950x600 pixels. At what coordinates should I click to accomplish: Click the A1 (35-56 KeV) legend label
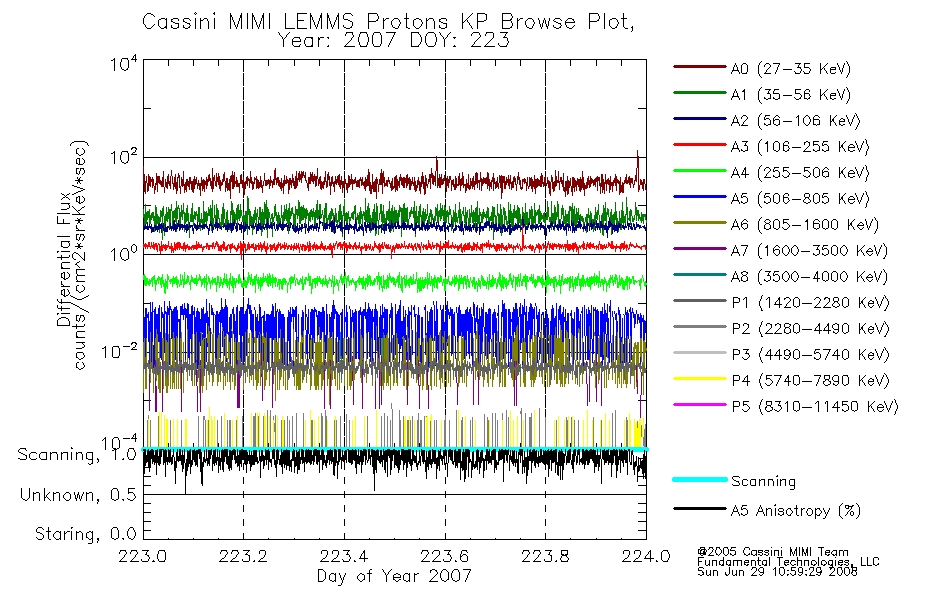point(790,95)
